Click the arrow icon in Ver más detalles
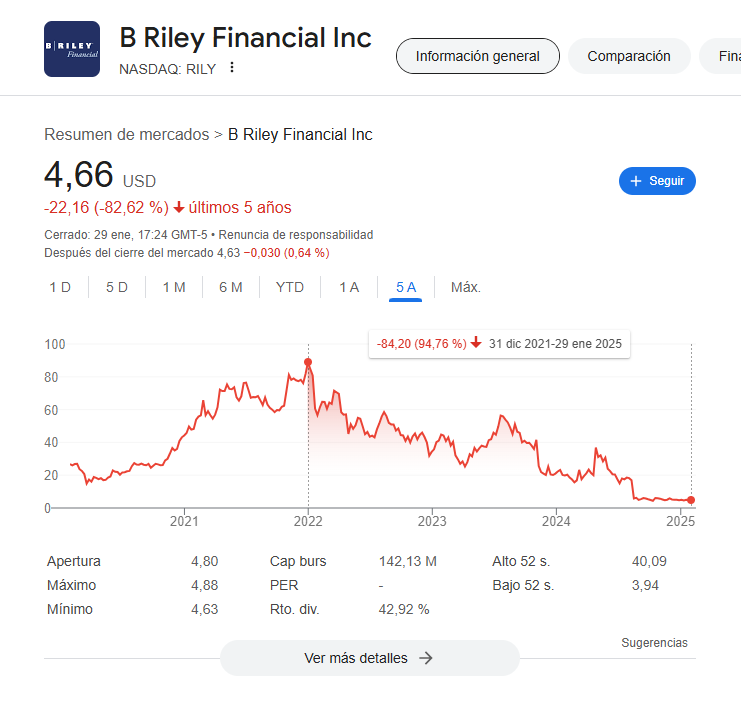Viewport: 741px width, 702px height. 426,658
